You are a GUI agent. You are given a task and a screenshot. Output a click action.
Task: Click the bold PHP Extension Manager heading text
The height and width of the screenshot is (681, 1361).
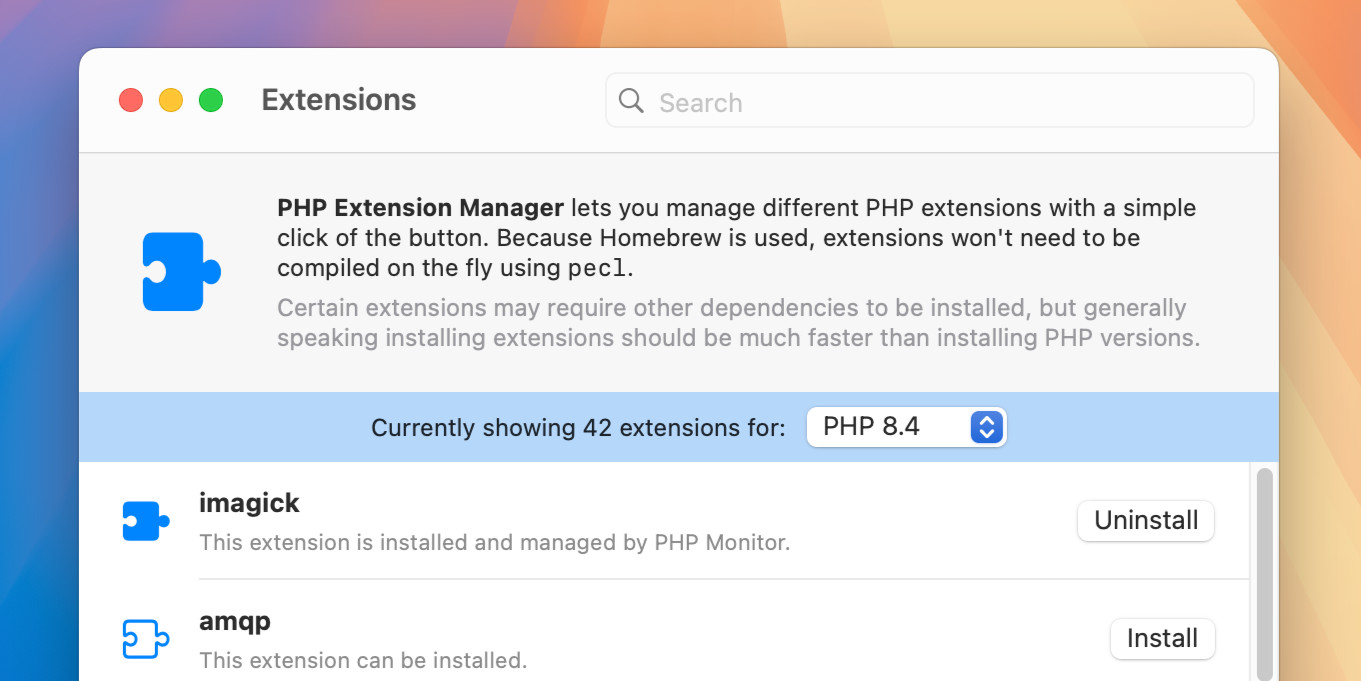click(420, 208)
